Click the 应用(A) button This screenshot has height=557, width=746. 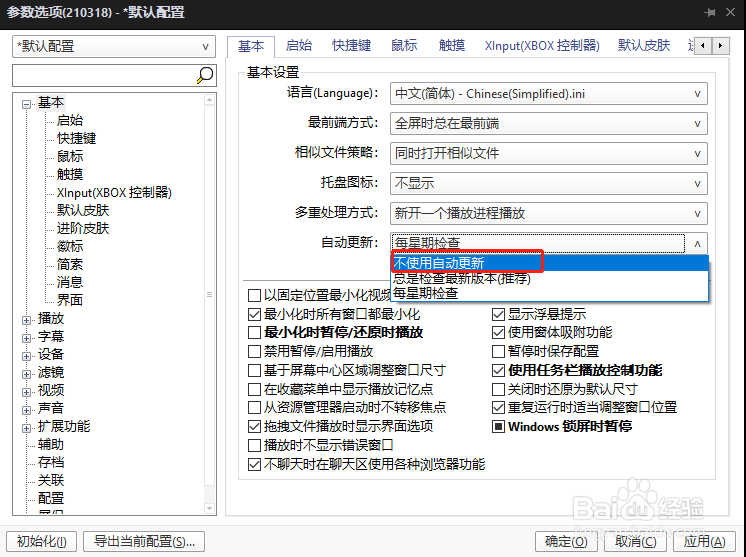704,541
